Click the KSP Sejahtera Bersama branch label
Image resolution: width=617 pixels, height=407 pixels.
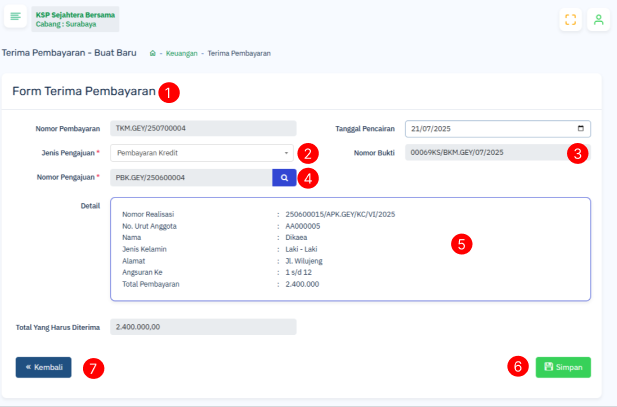pyautogui.click(x=75, y=19)
